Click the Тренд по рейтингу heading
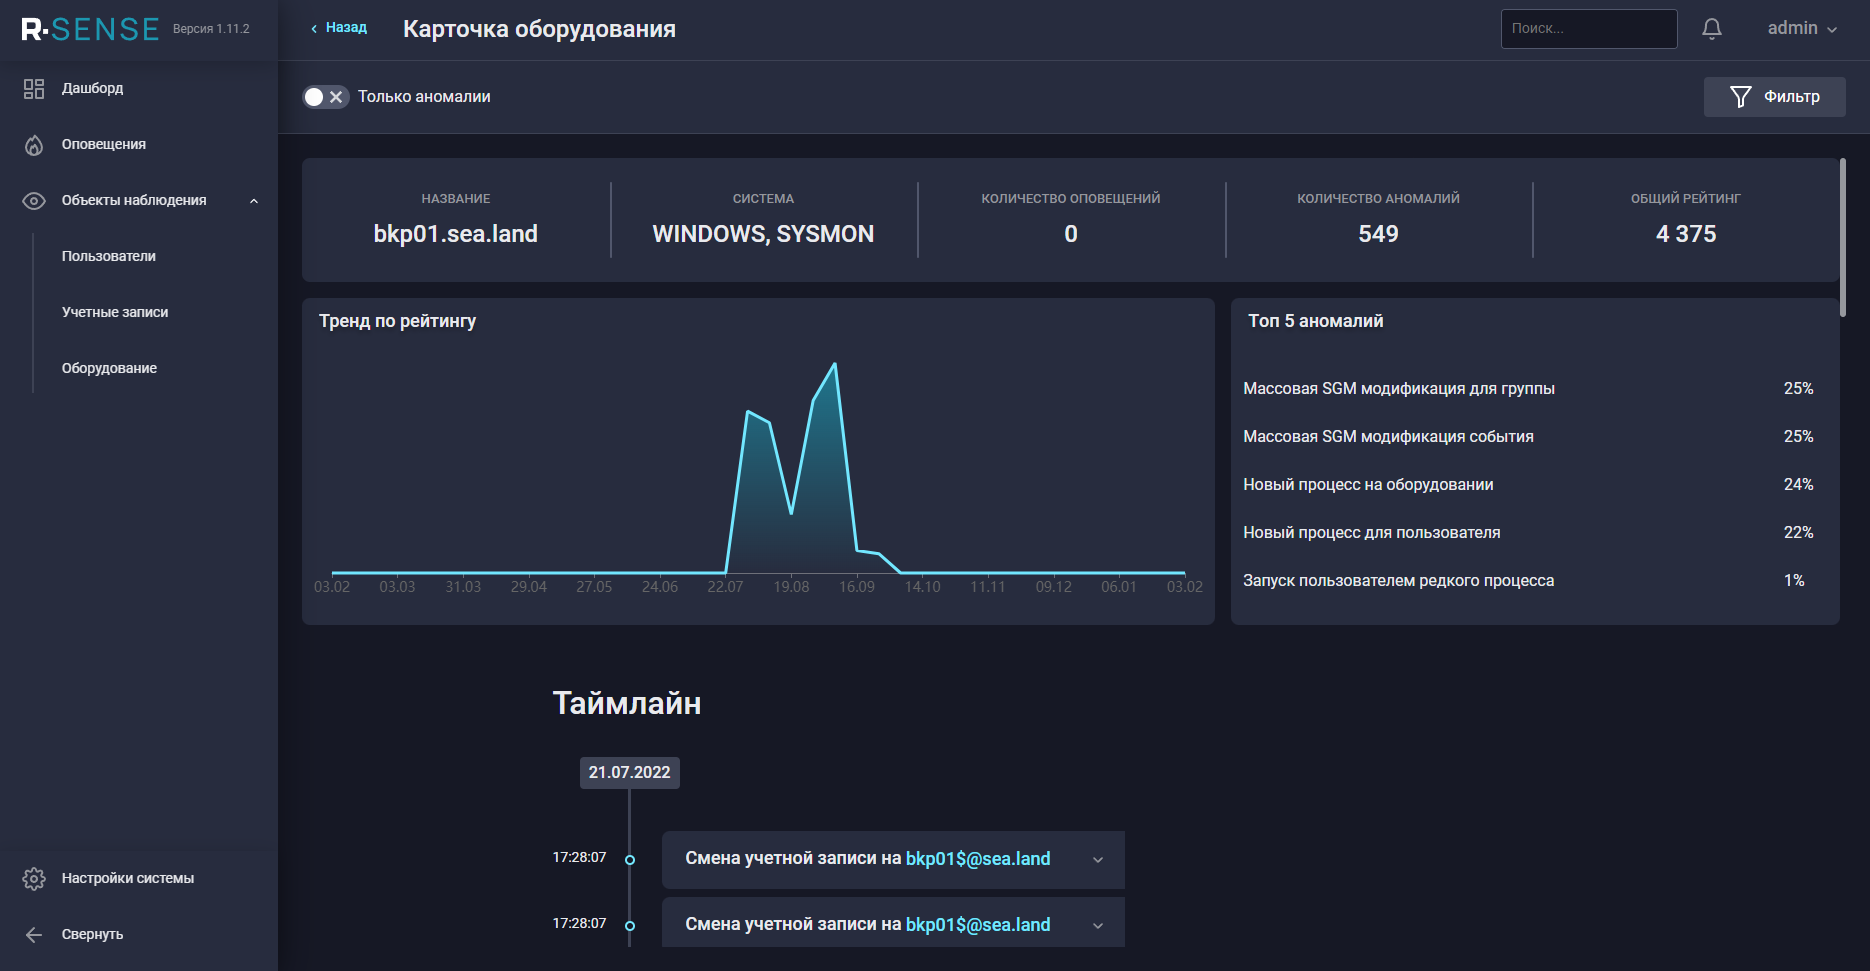 (x=397, y=321)
